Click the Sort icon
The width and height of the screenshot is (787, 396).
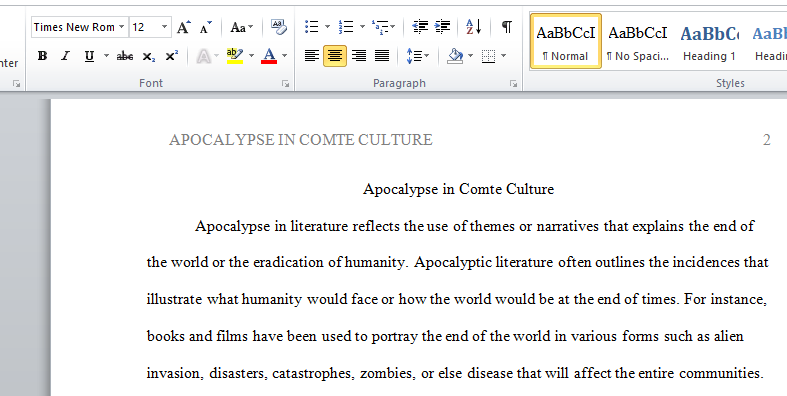pos(474,27)
